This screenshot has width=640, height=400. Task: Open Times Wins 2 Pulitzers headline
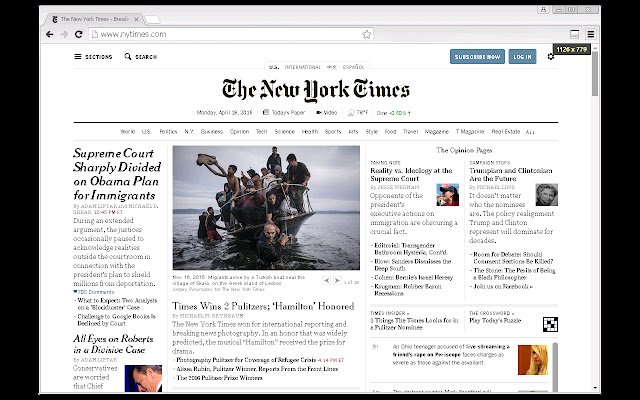point(263,306)
